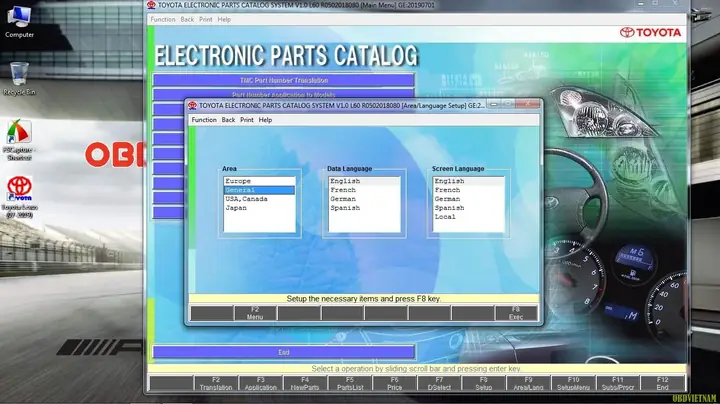
Task: Select the Toyota Lexus desktop shortcut
Action: pos(19,196)
